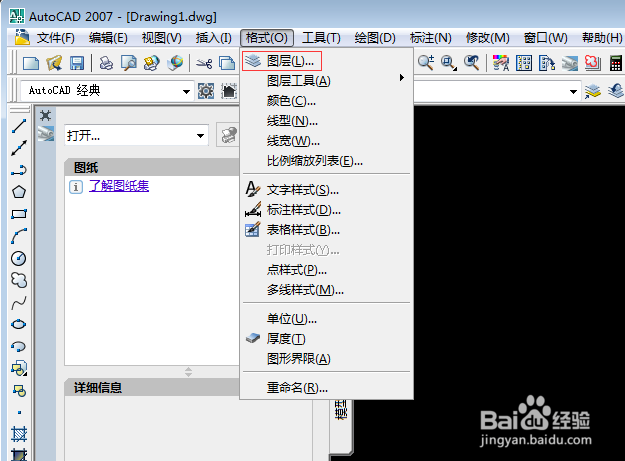Choose 文字样式(S)... menu entry
The width and height of the screenshot is (625, 461).
click(x=326, y=190)
